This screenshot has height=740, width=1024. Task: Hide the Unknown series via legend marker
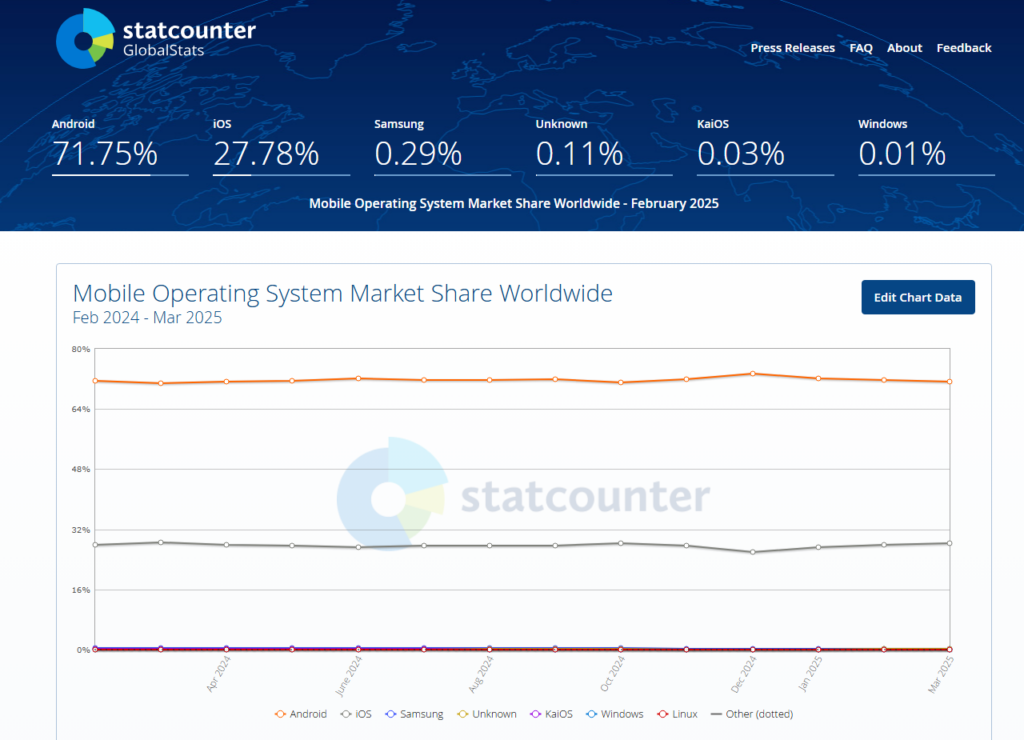[463, 714]
